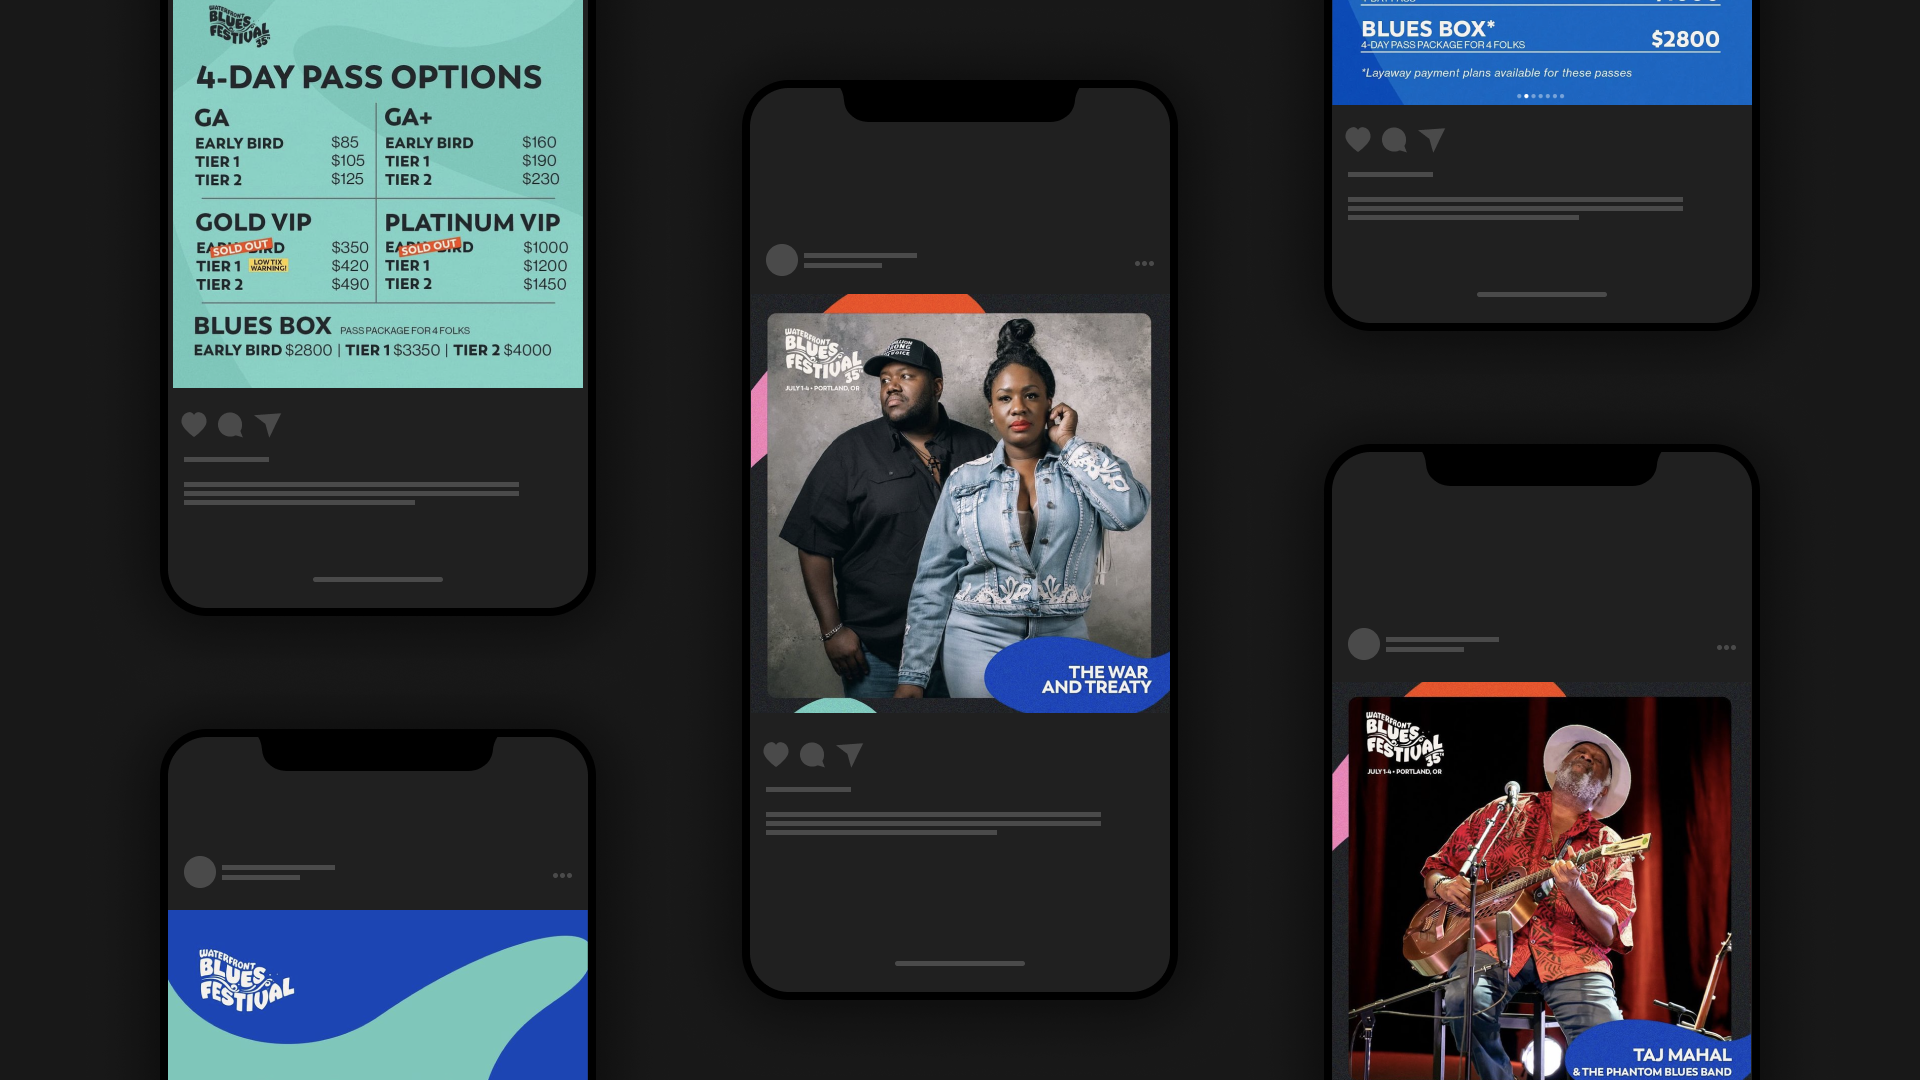Click the heart icon on Blues Box post
The width and height of the screenshot is (1920, 1080).
[1356, 140]
